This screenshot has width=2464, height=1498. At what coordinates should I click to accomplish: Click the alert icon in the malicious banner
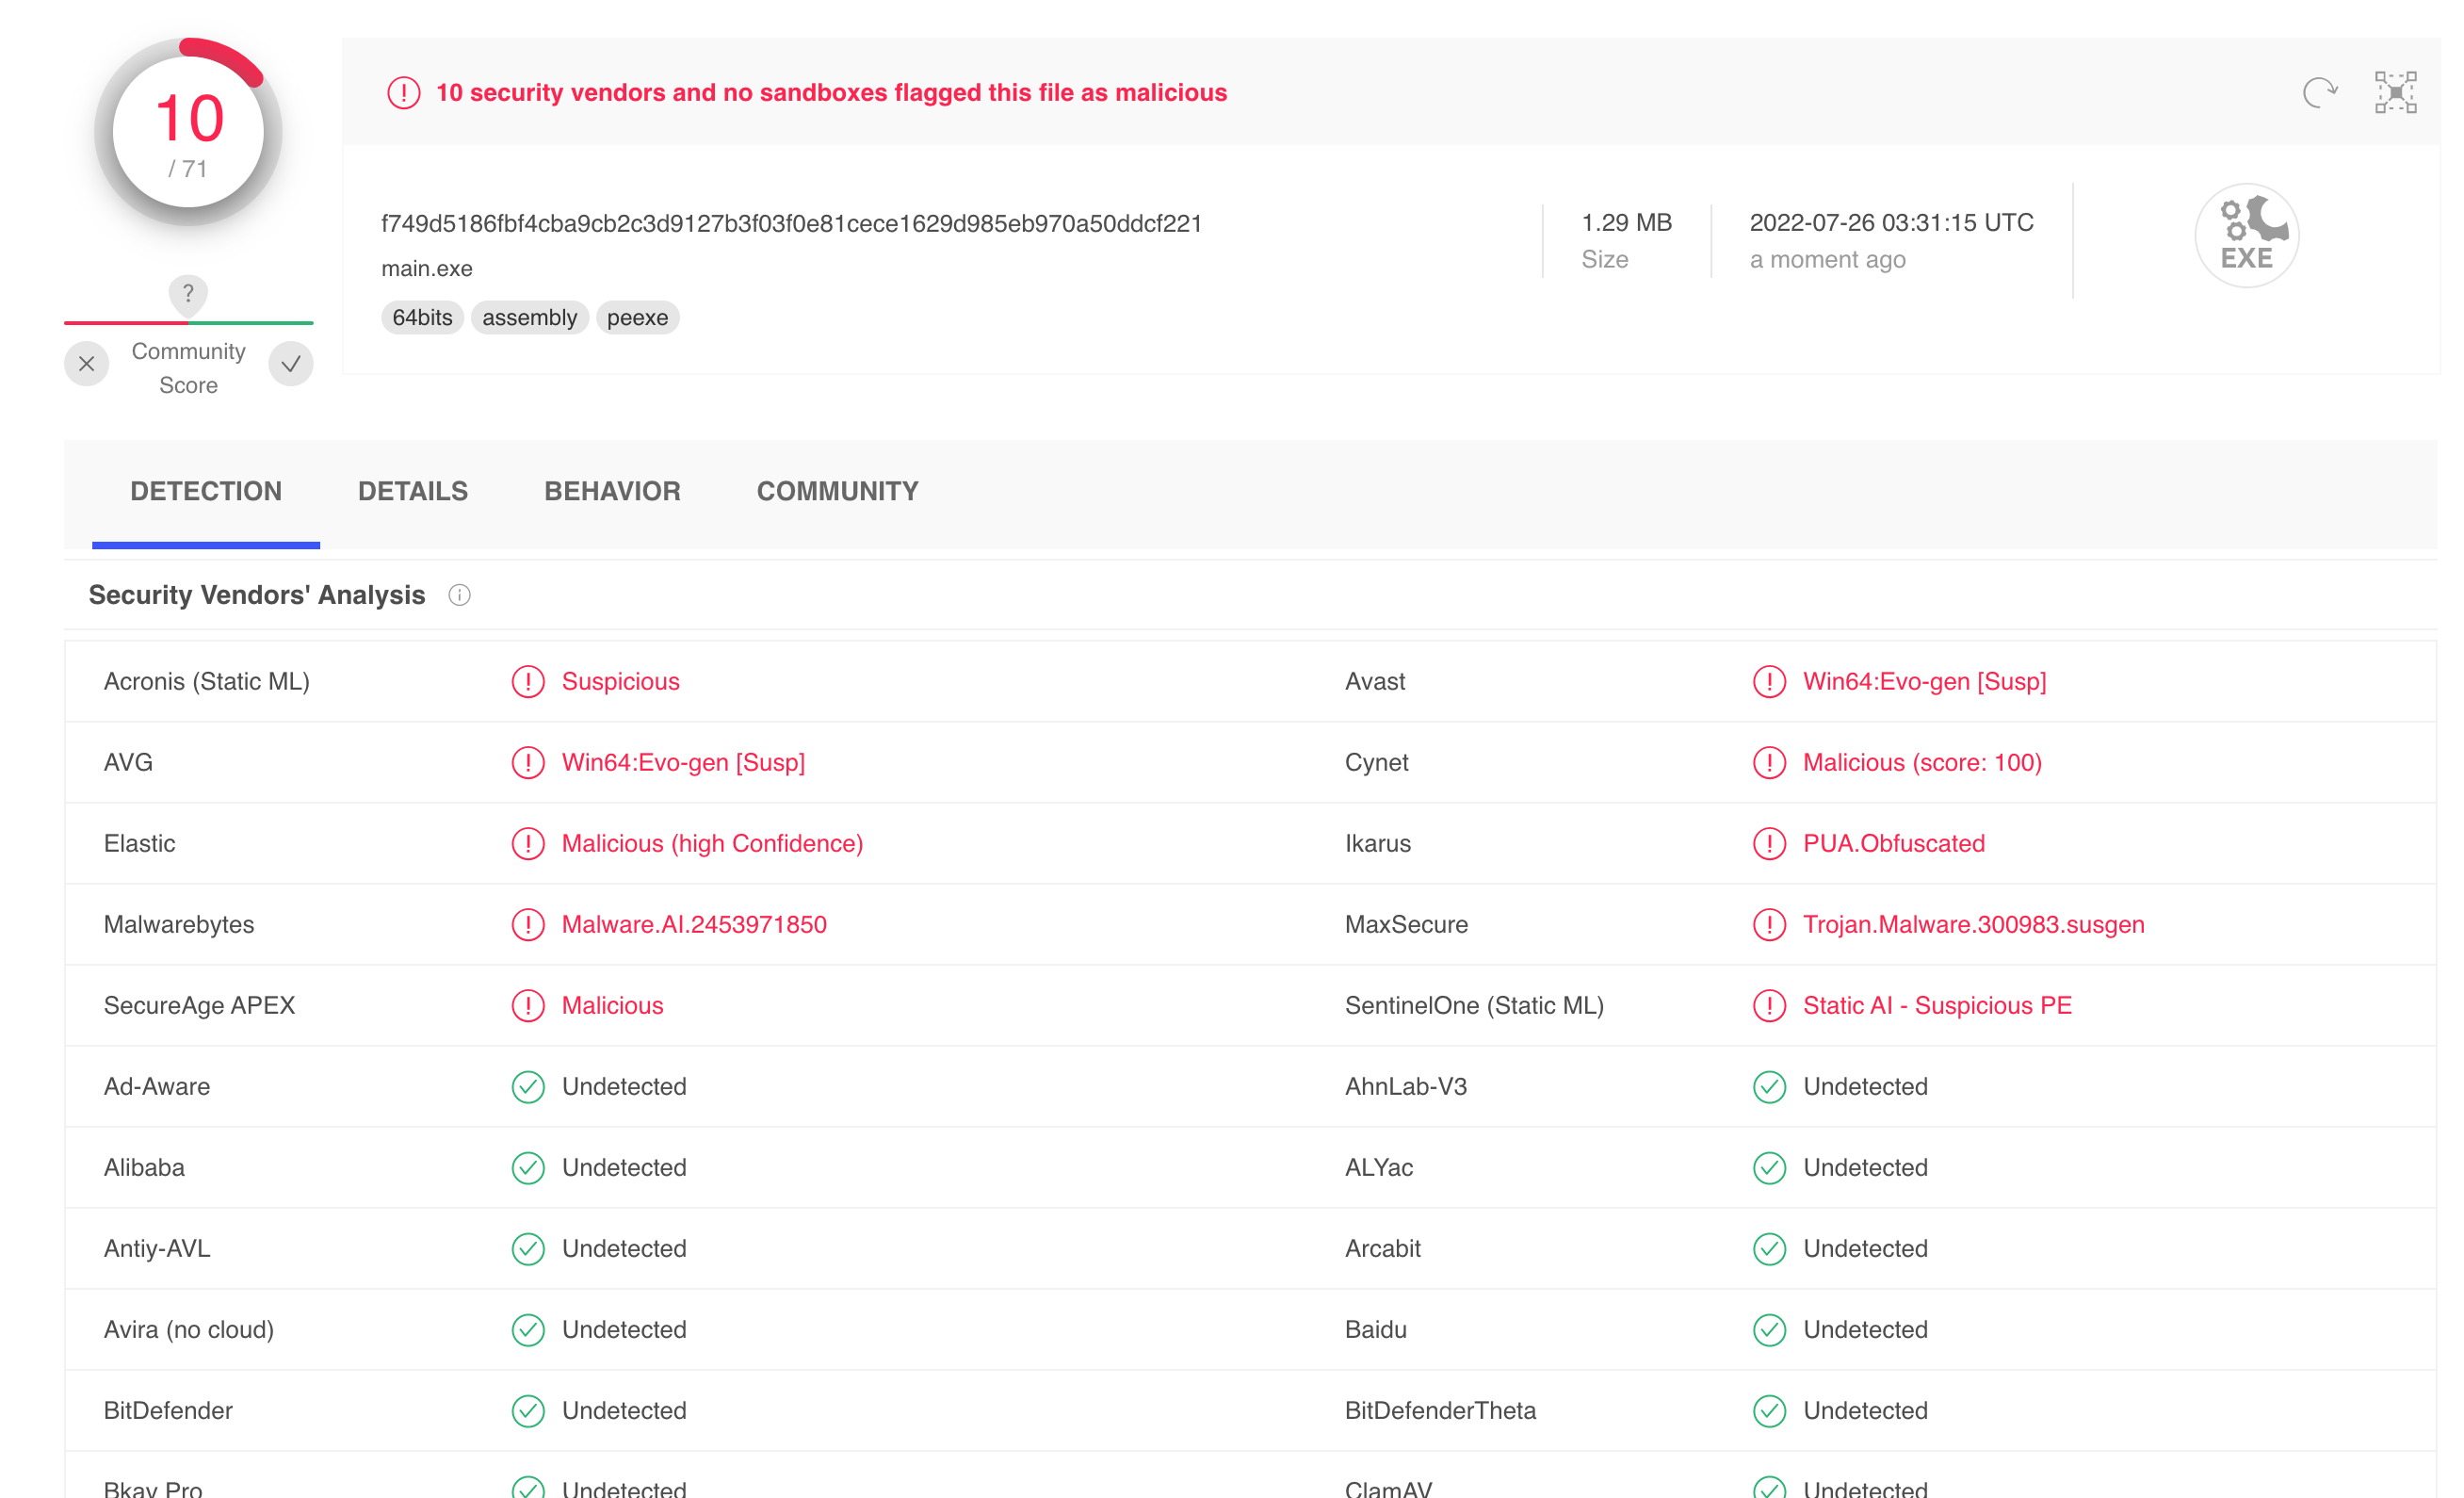tap(403, 93)
